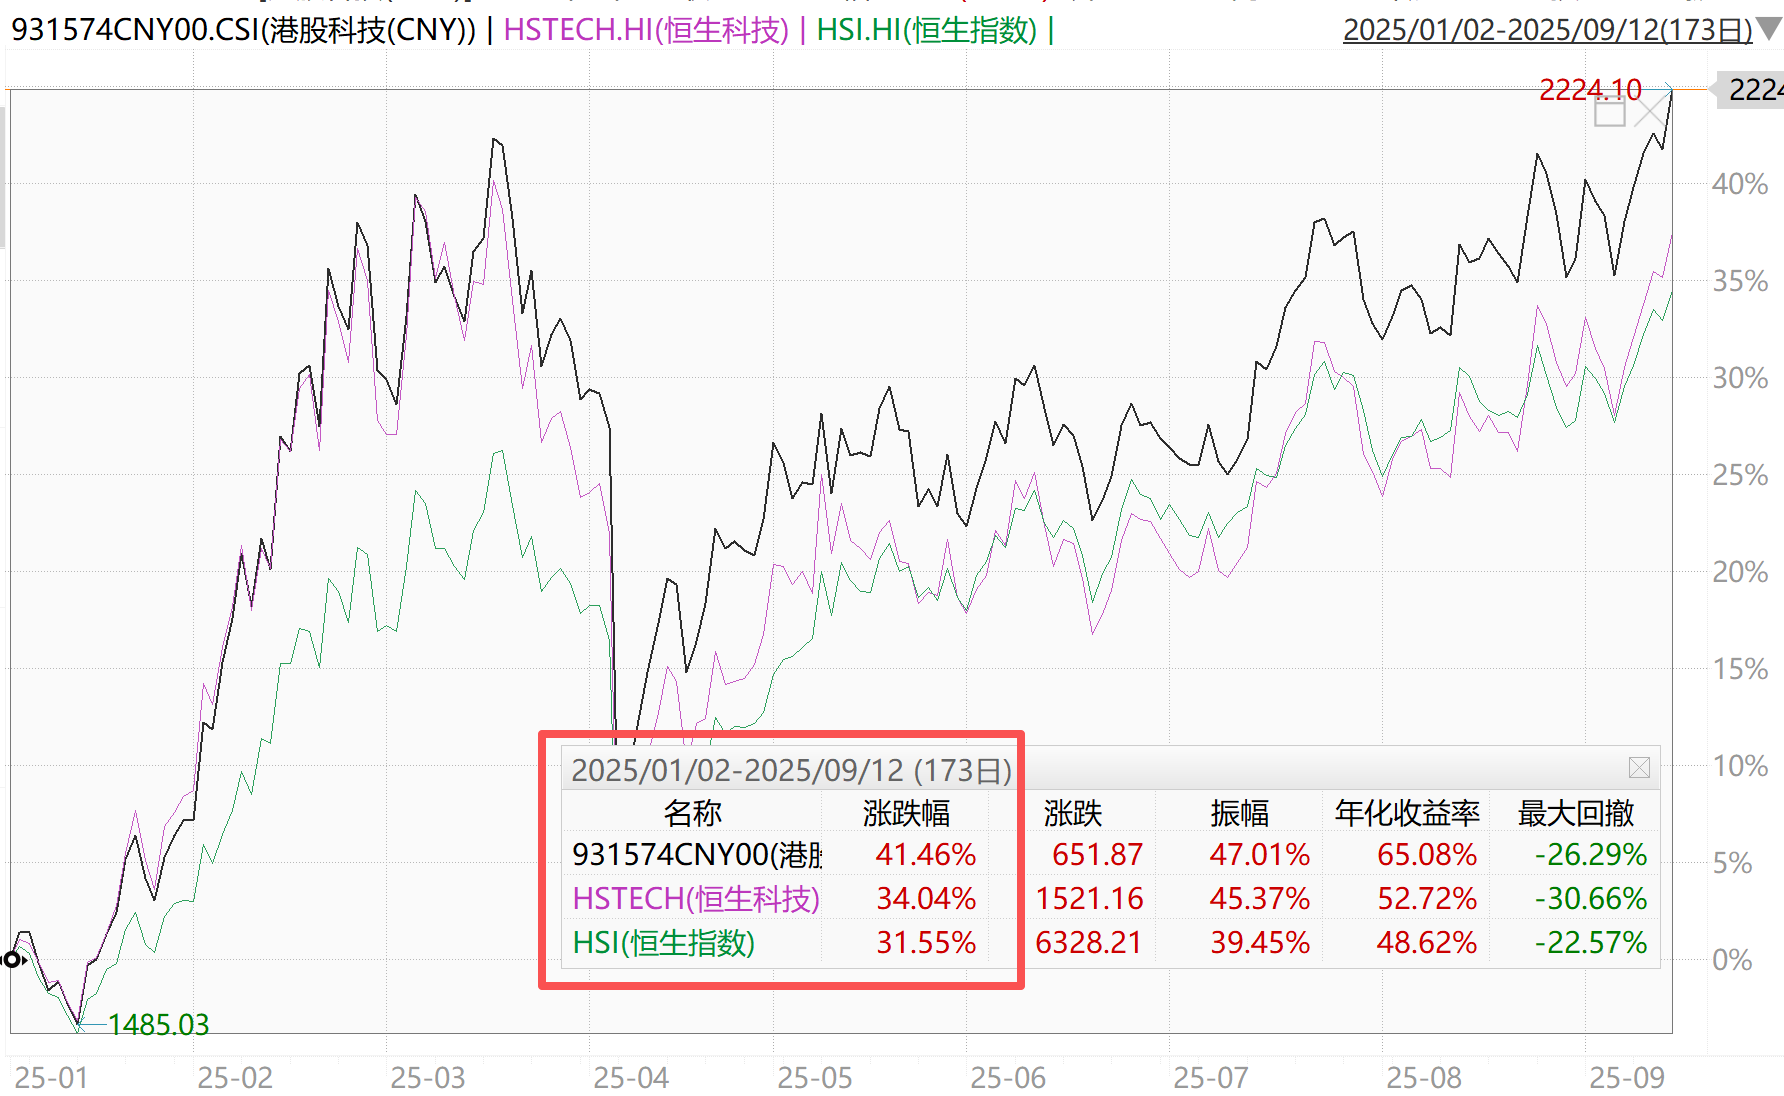Click the 25-04 label on the time axis
1784x1096 pixels.
[631, 1078]
